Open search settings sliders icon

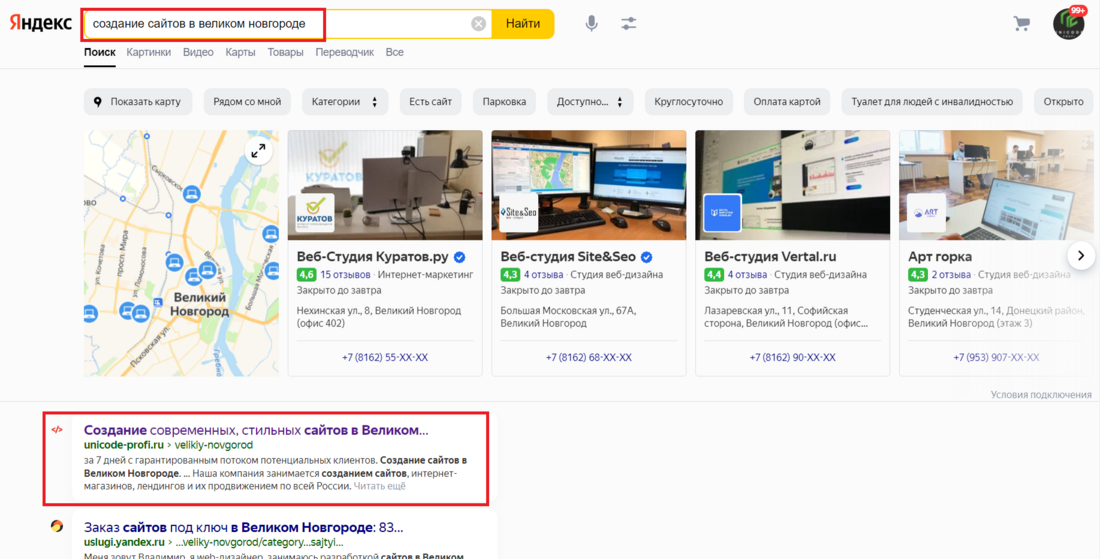[x=629, y=24]
